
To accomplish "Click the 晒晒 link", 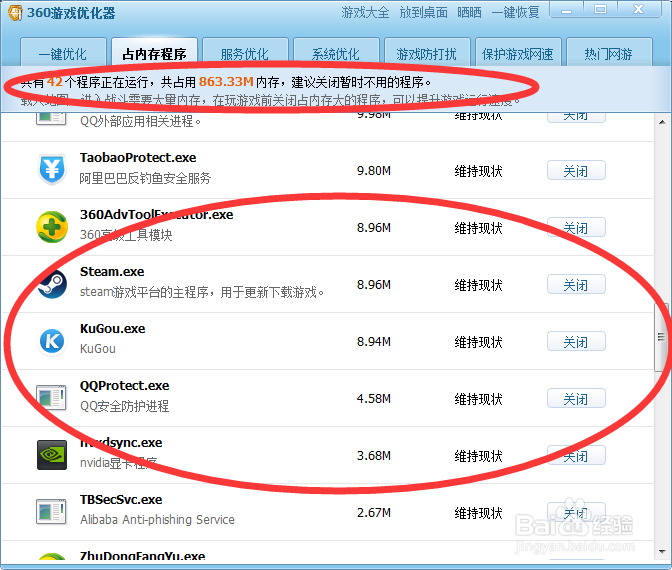I will coord(469,12).
